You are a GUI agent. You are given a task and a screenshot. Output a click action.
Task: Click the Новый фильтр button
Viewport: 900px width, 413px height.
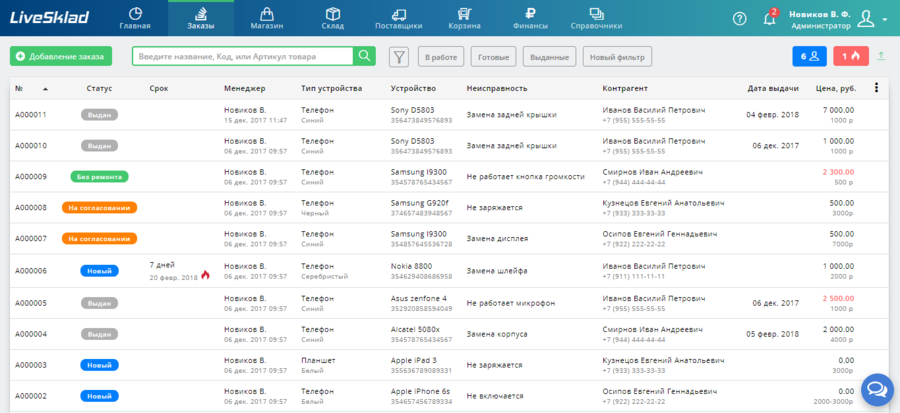click(x=617, y=57)
